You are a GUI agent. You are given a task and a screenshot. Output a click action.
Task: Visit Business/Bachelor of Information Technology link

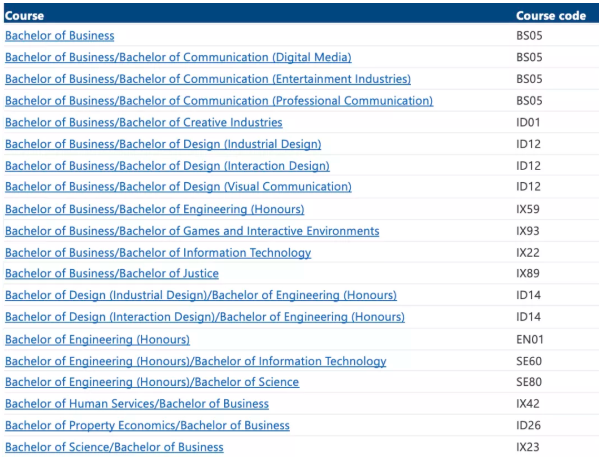pos(158,253)
